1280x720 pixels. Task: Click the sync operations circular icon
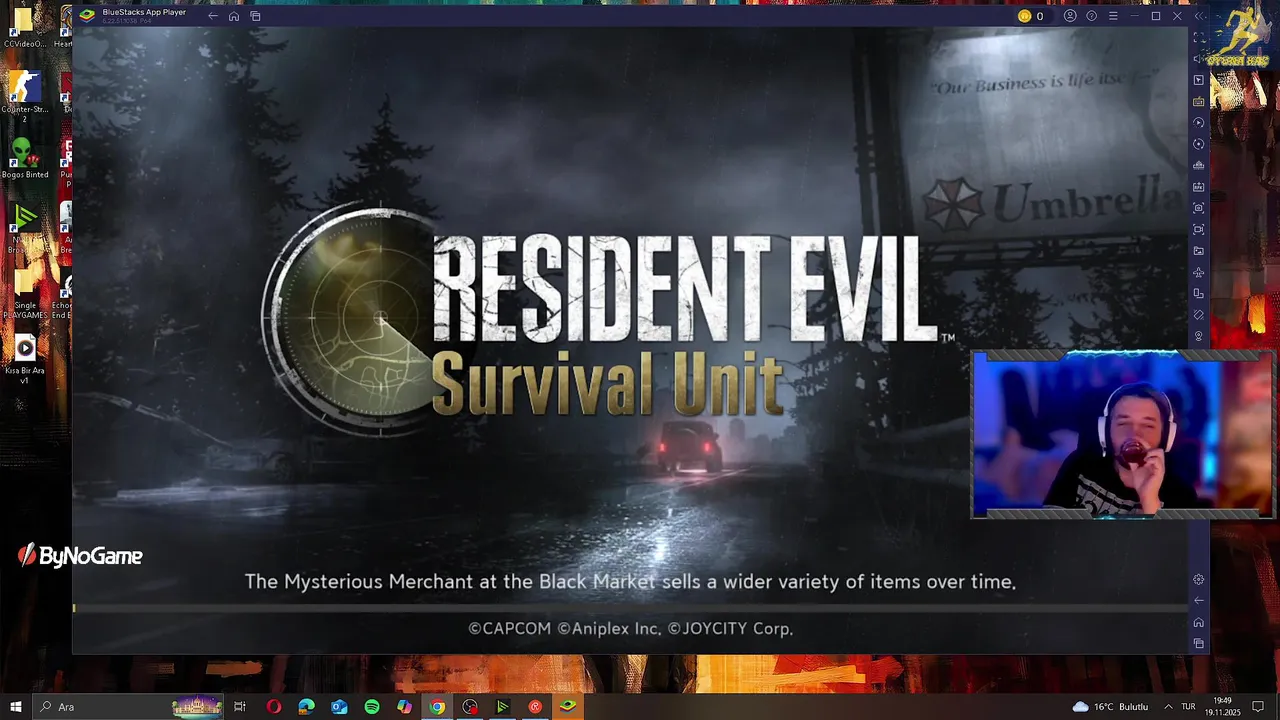(x=1199, y=144)
